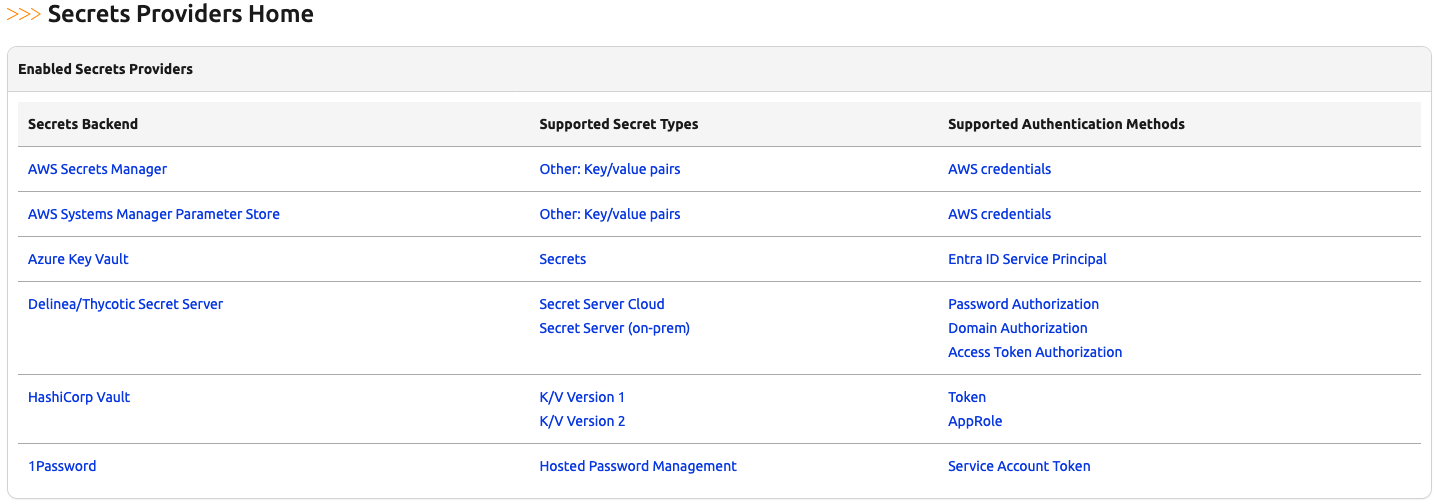
Task: Open the K/V Version 2 link
Action: [x=582, y=421]
